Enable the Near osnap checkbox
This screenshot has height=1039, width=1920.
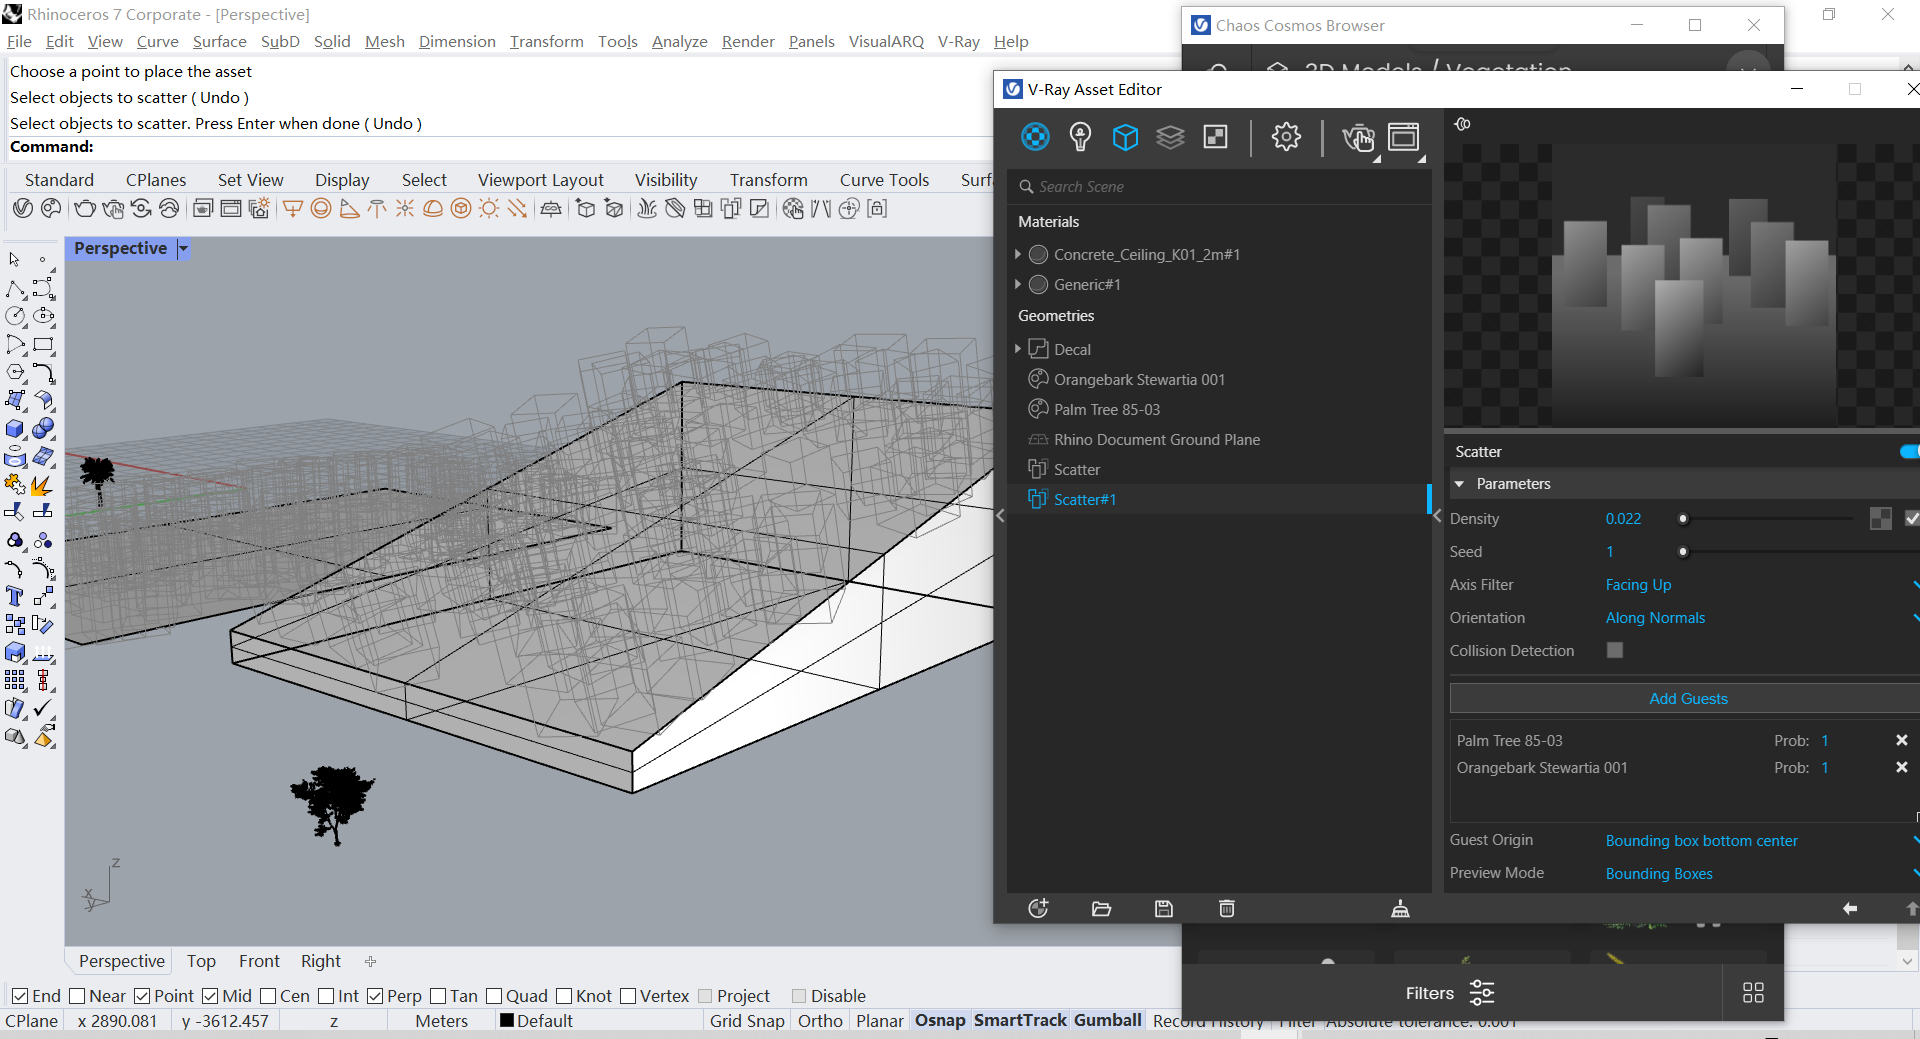pyautogui.click(x=77, y=996)
